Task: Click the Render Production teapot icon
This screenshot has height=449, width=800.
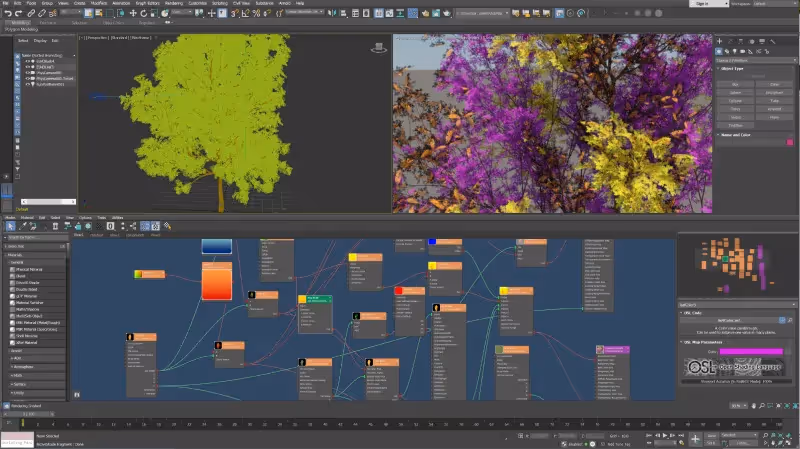Action: (x=447, y=13)
